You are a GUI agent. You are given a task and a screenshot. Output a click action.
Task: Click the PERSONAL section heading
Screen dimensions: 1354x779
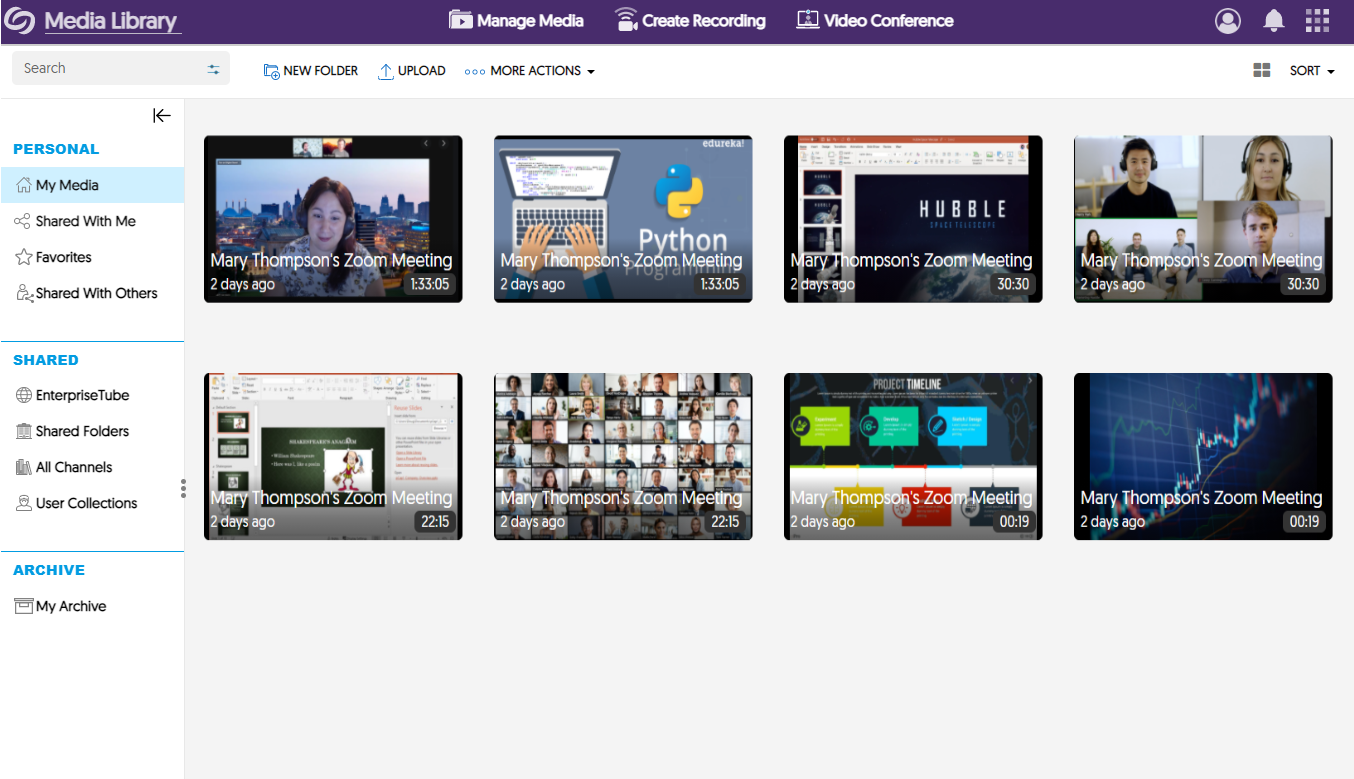(56, 149)
